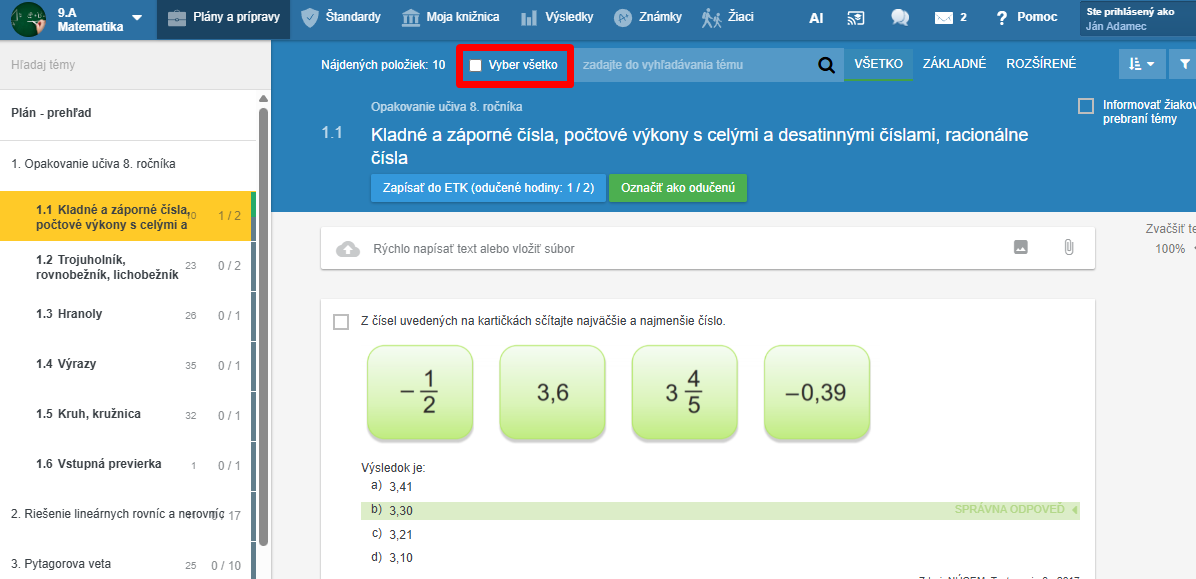The width and height of the screenshot is (1196, 579).
Task: Click the magnifier search icon
Action: point(826,66)
